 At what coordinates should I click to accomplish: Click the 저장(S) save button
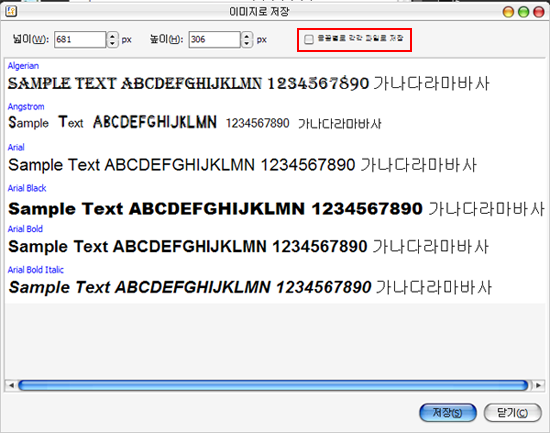tap(448, 412)
